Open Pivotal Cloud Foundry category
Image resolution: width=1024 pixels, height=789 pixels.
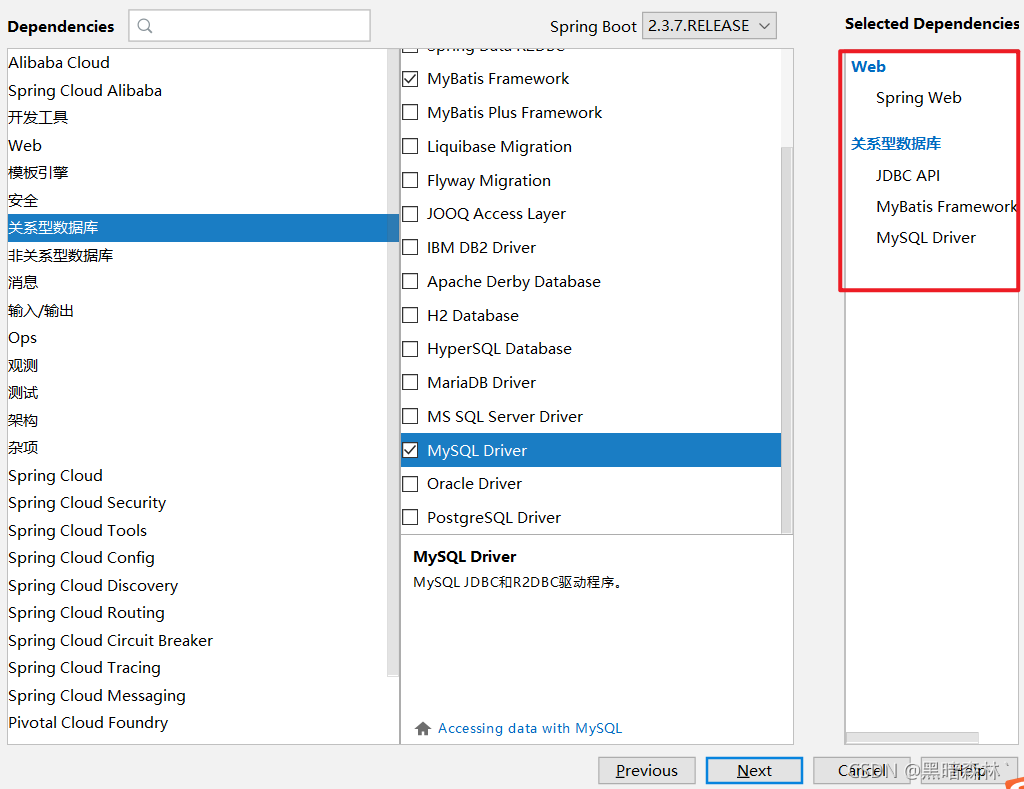[197, 723]
